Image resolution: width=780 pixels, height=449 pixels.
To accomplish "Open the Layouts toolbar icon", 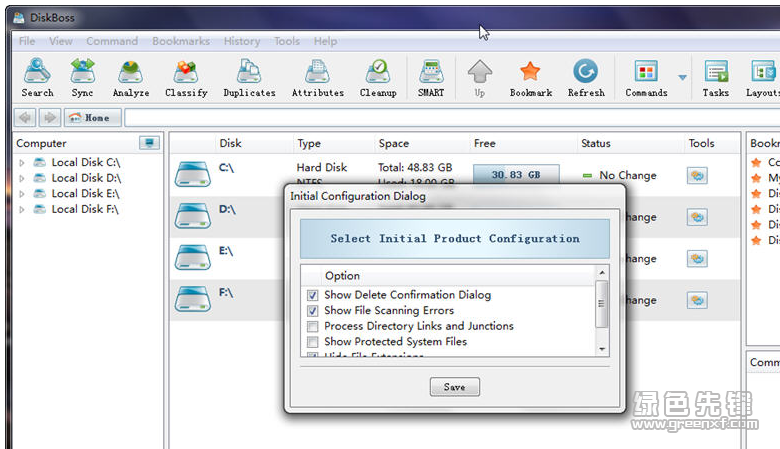I will point(763,78).
